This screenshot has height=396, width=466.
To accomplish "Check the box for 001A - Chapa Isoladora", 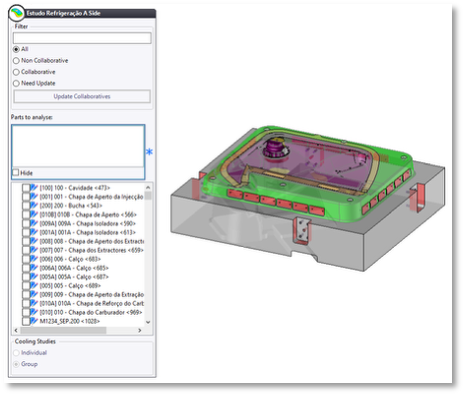I will [x=26, y=232].
